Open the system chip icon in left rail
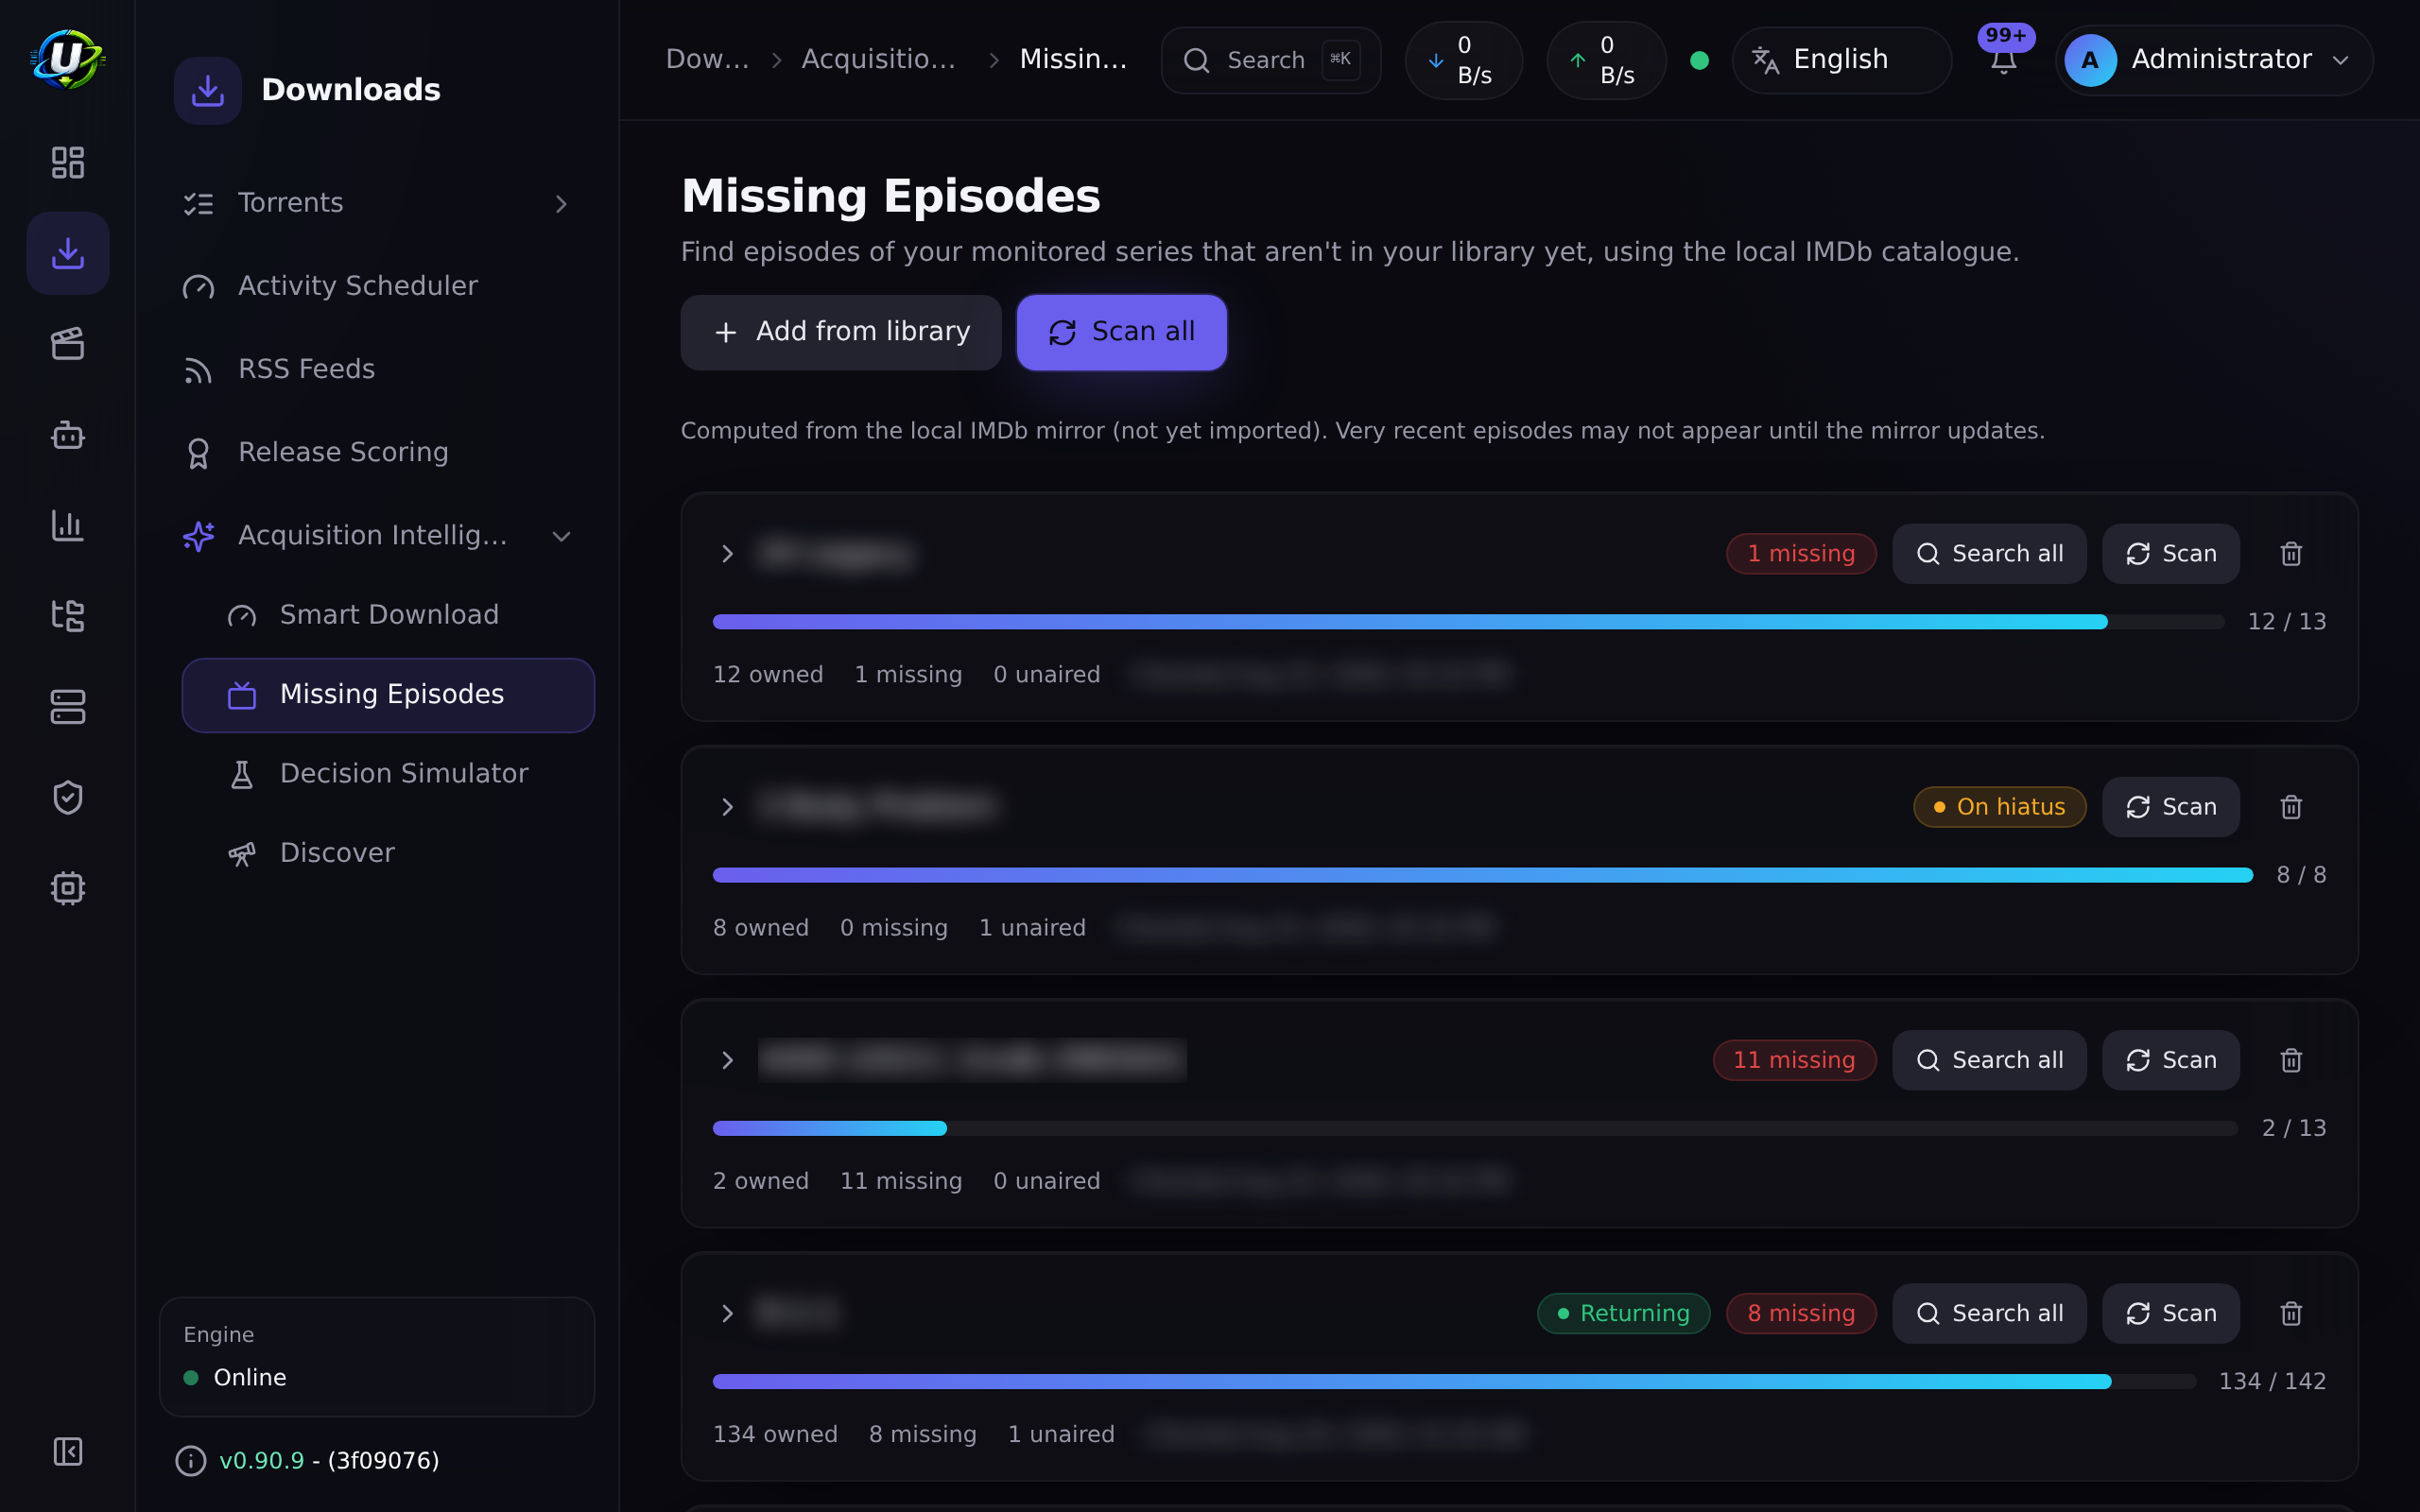The image size is (2420, 1512). point(67,888)
